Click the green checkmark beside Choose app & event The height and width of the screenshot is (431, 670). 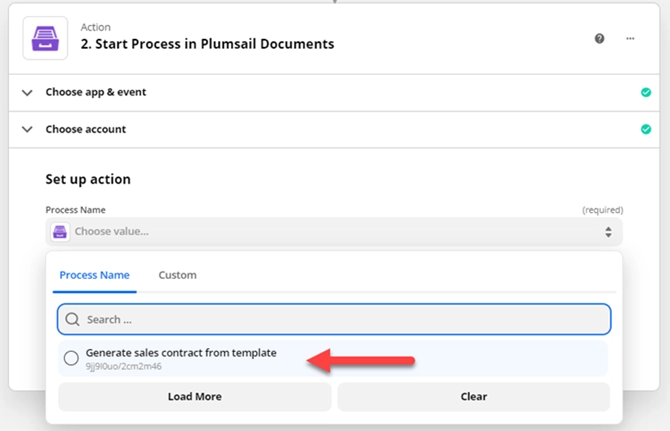point(646,92)
